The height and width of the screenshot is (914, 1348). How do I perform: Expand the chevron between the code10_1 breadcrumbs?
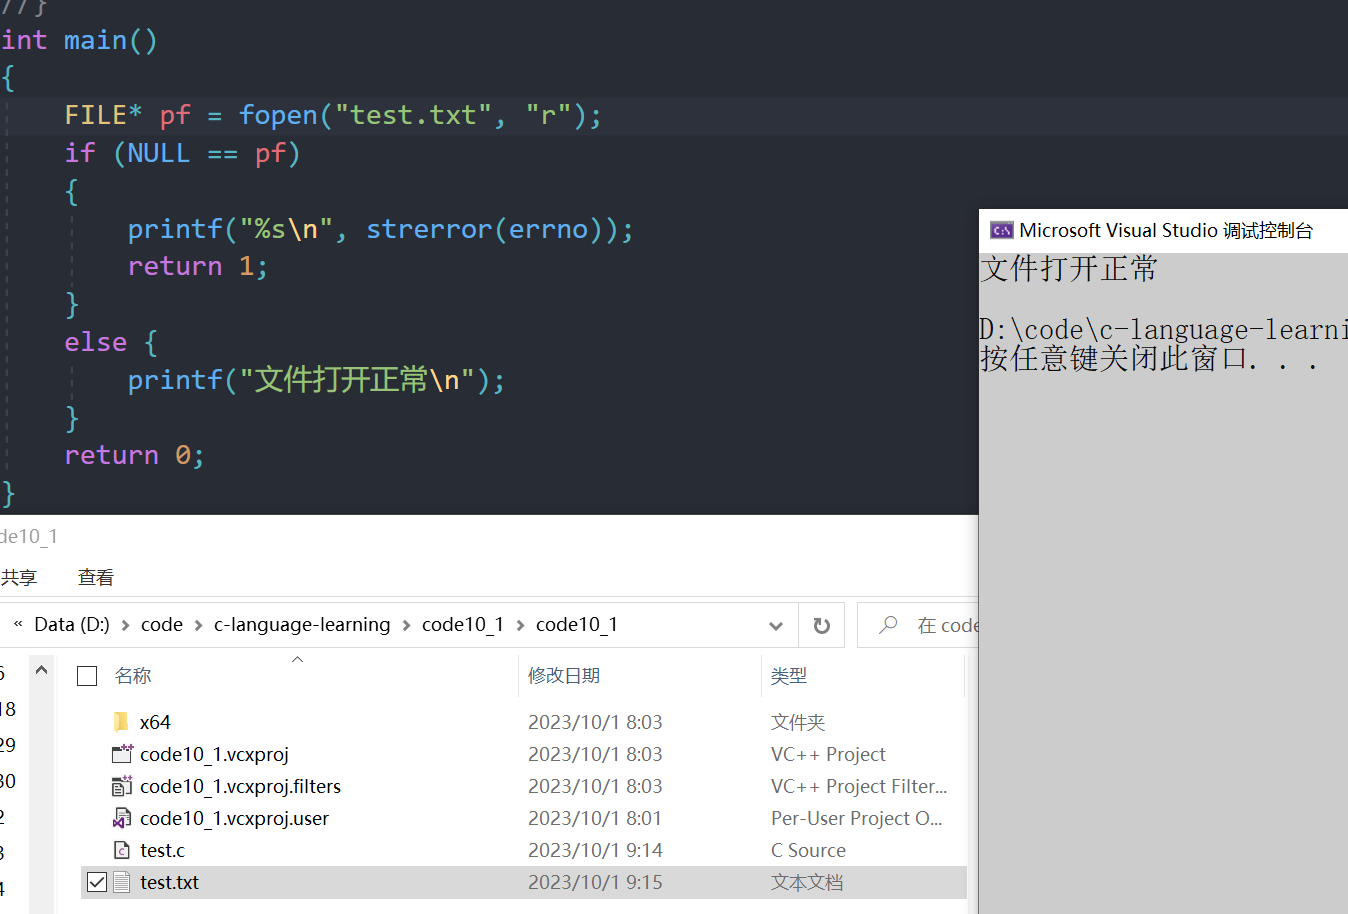[x=520, y=625]
